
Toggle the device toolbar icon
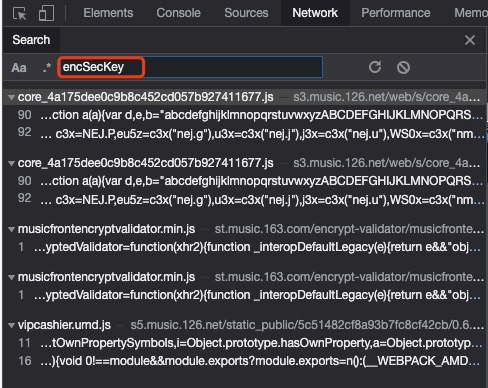pos(46,13)
